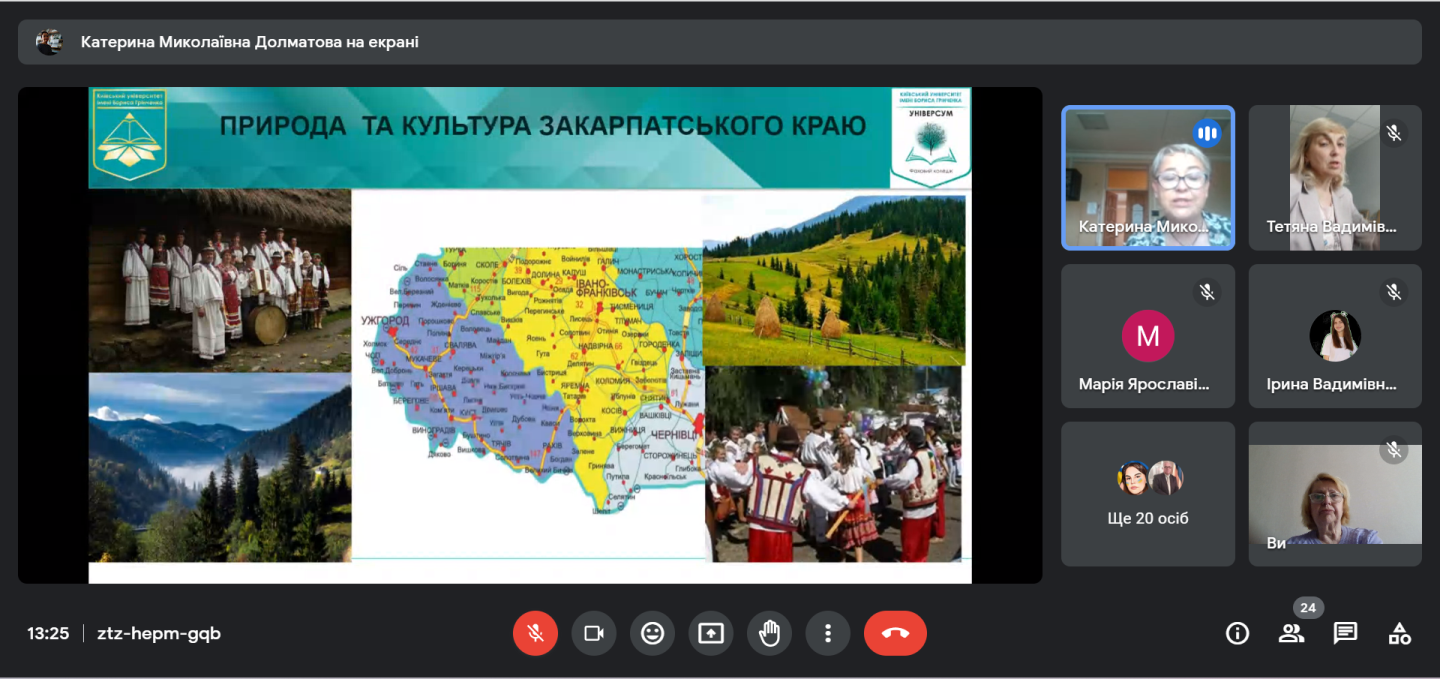This screenshot has width=1440, height=679.
Task: Select Ірина Вадимівн... participant tile
Action: point(1335,336)
